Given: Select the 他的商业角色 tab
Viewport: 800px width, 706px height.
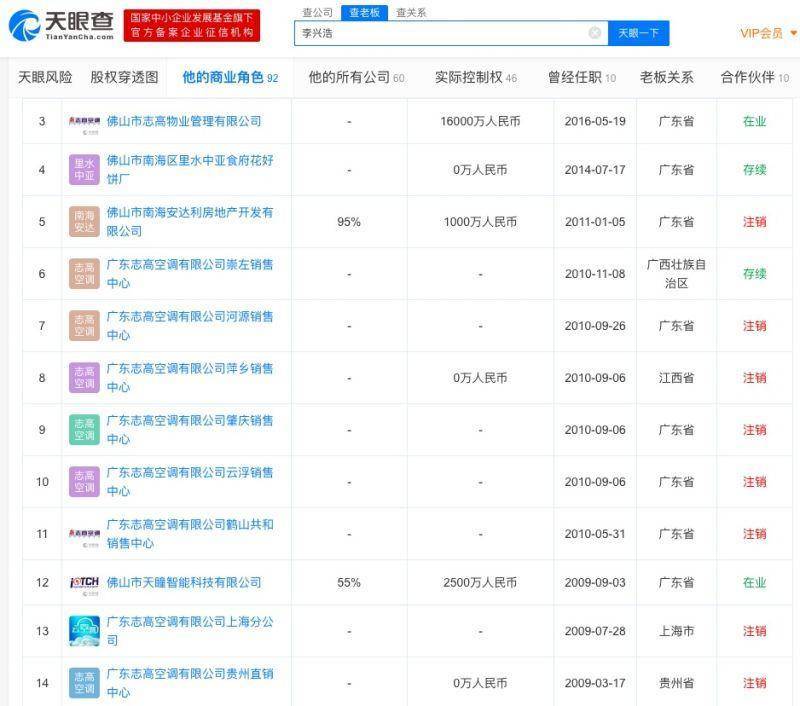Looking at the screenshot, I should pyautogui.click(x=230, y=78).
